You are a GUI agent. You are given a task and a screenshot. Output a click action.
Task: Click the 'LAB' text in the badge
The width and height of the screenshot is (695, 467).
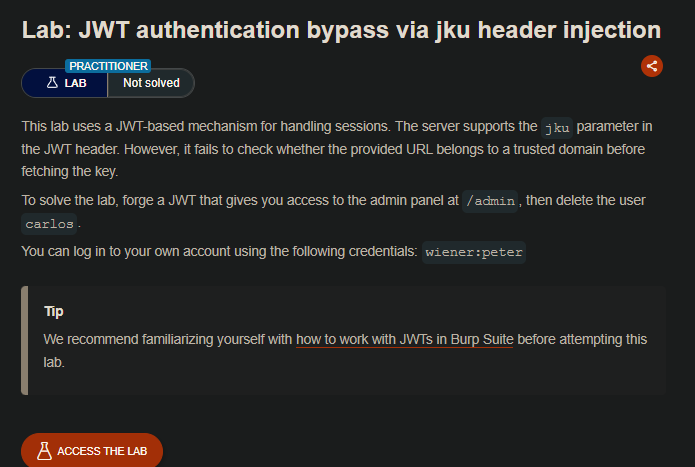click(76, 84)
